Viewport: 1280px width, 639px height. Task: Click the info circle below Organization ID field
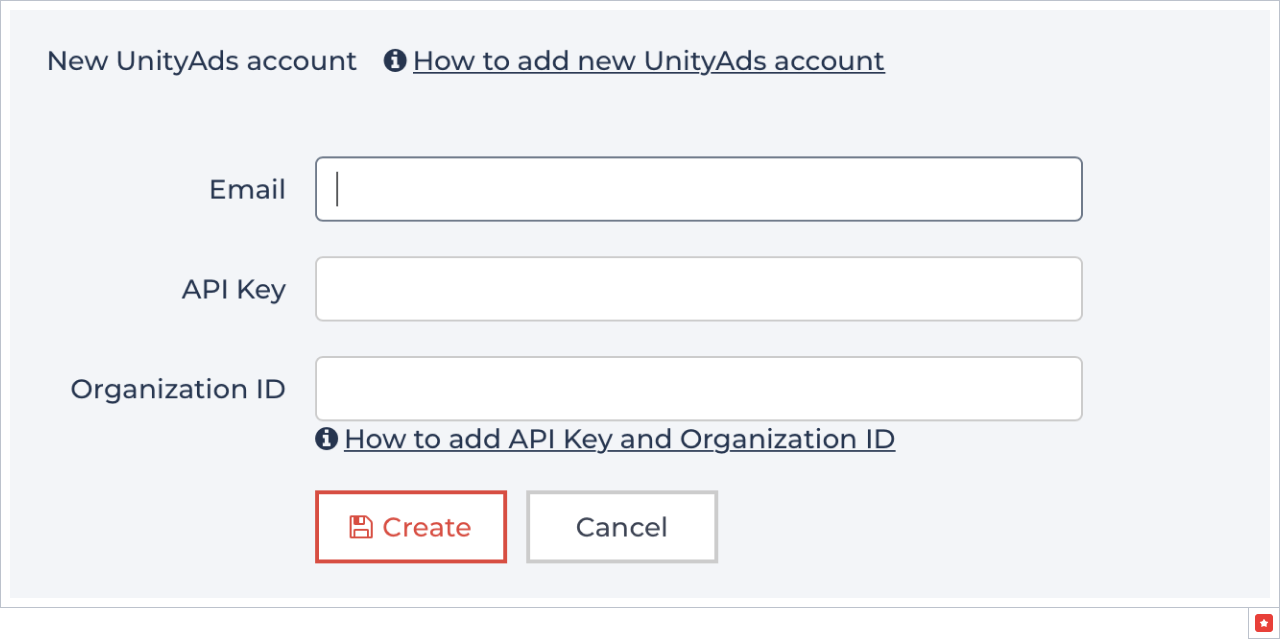[326, 438]
